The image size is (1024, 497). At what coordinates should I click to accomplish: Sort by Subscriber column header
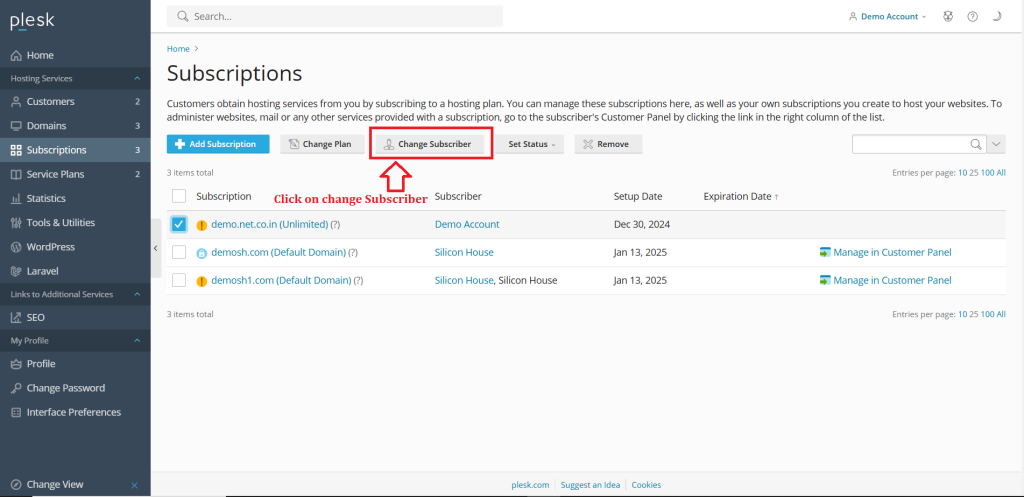point(458,196)
